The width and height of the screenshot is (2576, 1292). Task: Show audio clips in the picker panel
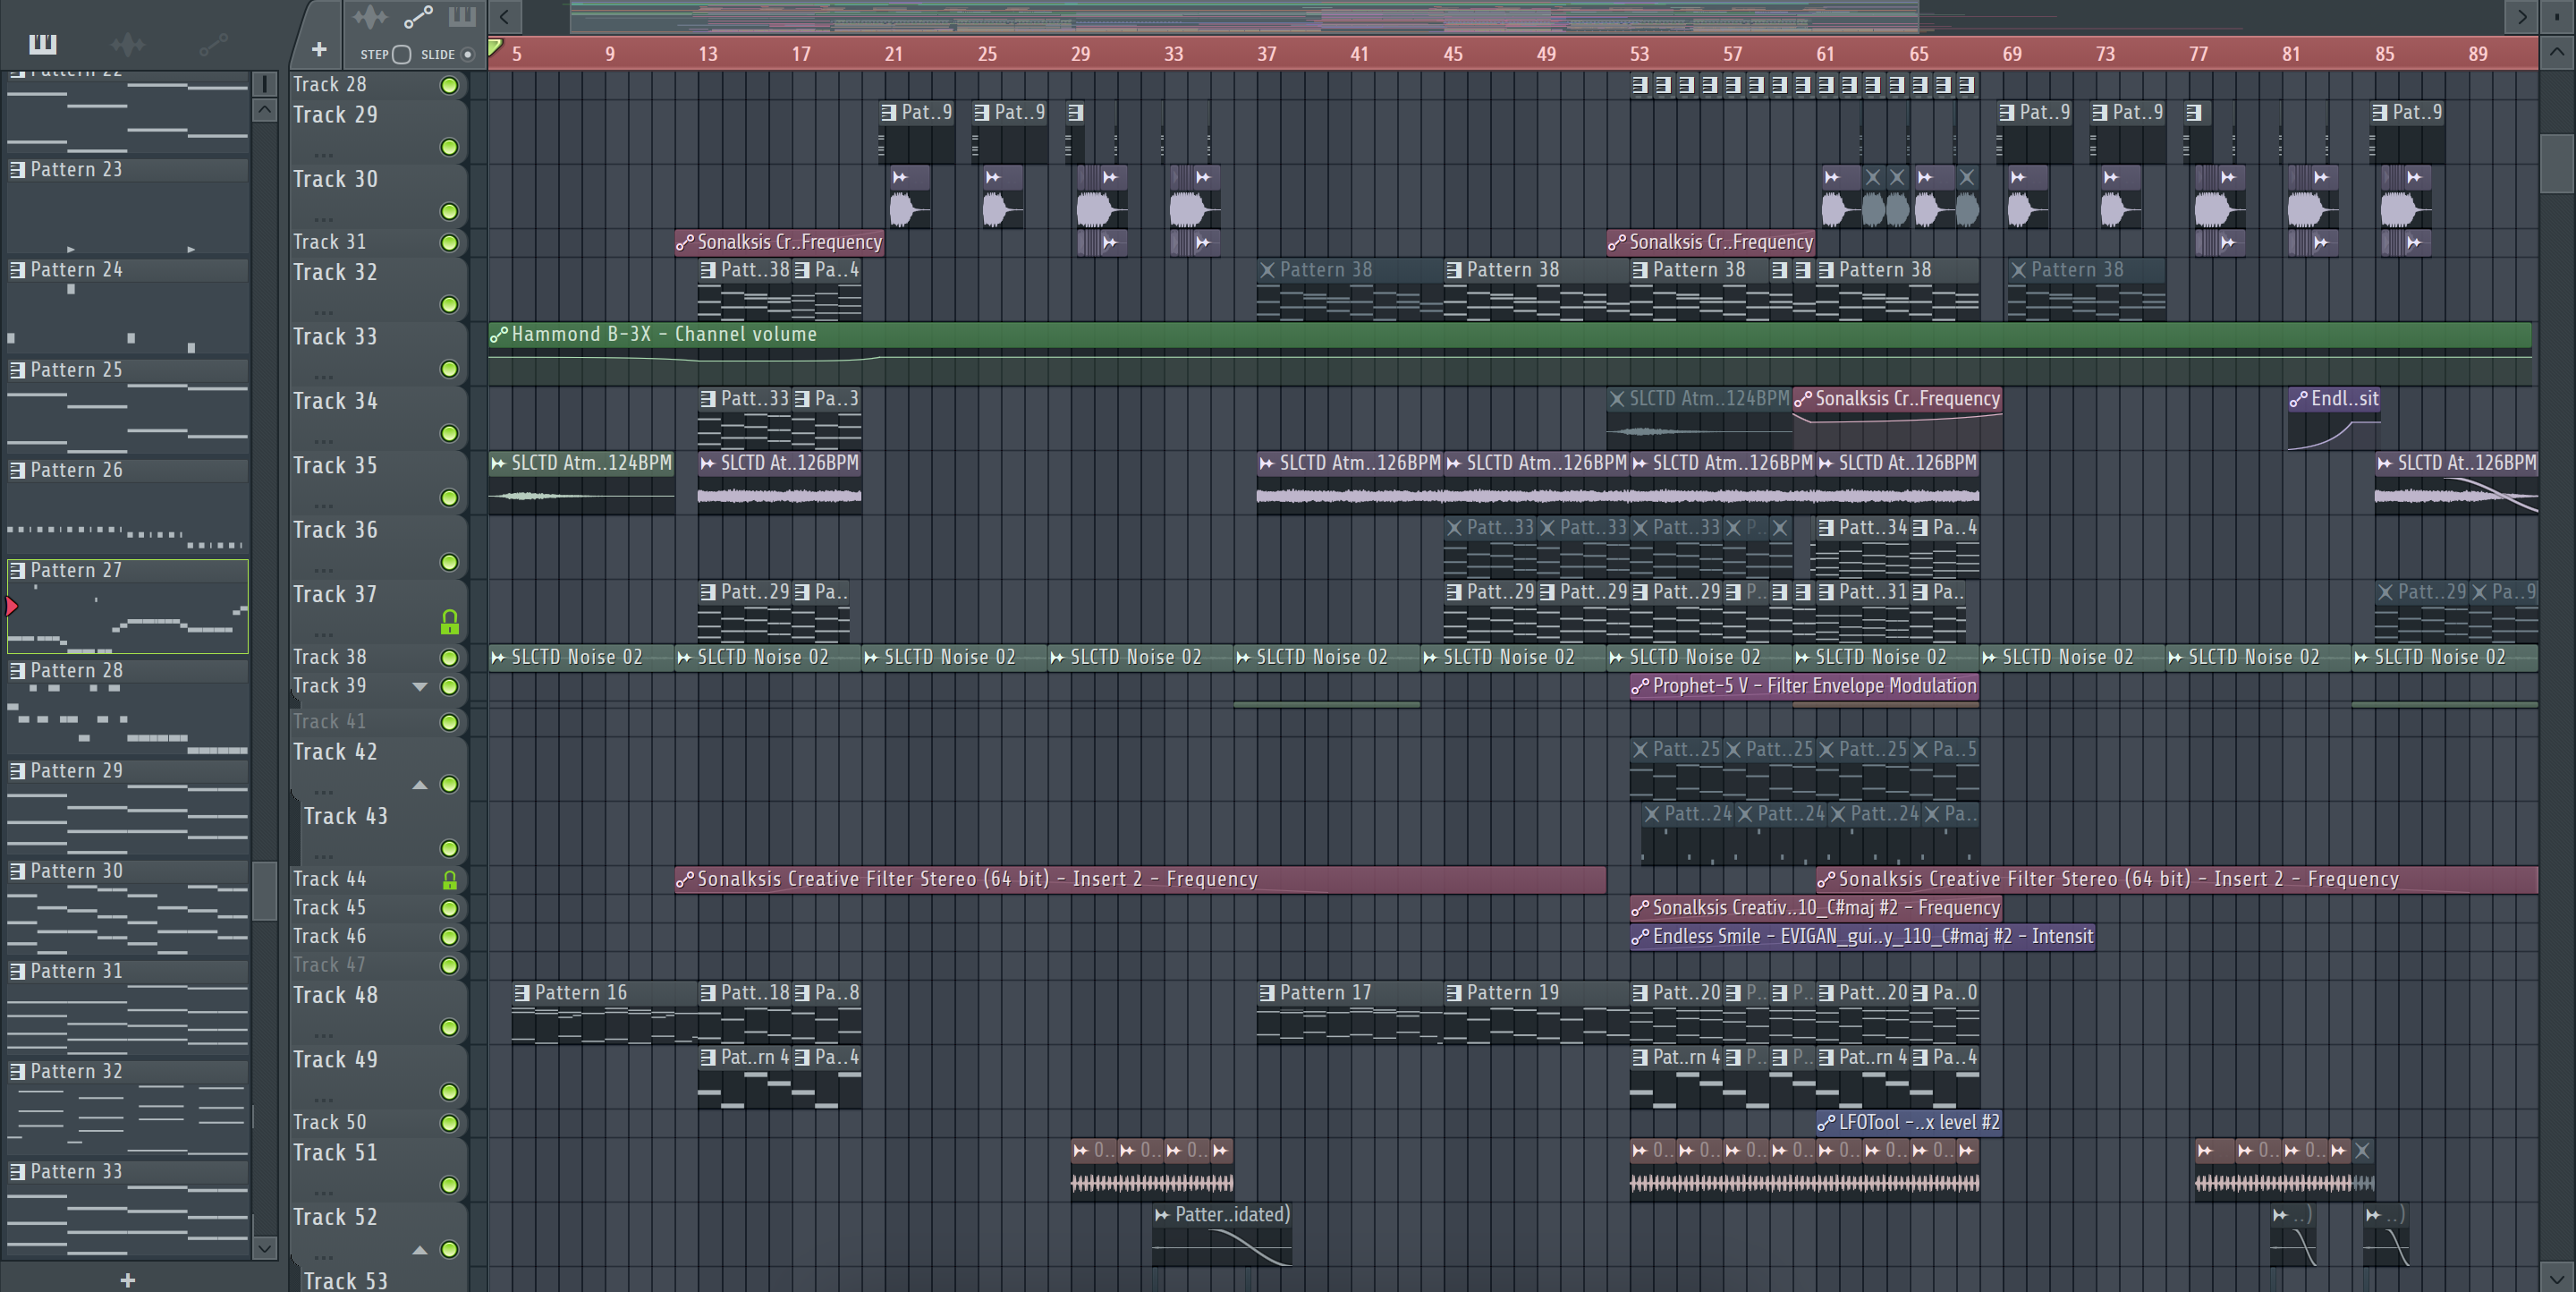point(127,43)
